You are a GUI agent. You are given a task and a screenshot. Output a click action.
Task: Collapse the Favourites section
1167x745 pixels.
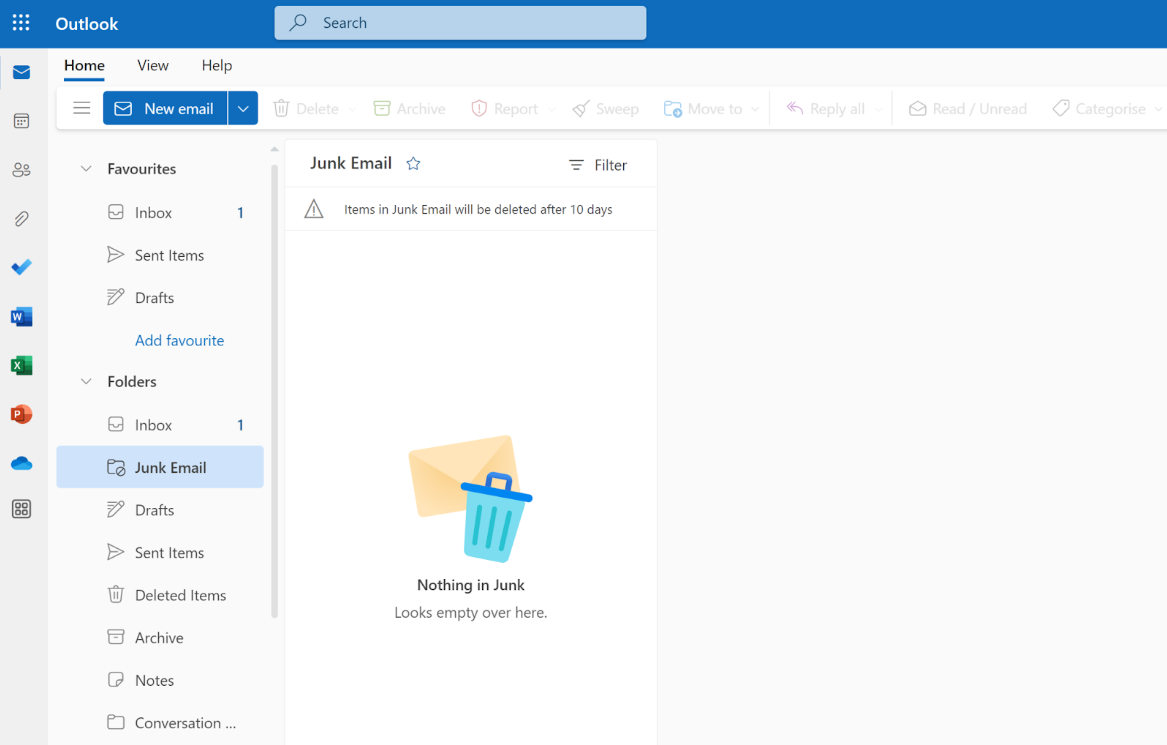tap(86, 168)
